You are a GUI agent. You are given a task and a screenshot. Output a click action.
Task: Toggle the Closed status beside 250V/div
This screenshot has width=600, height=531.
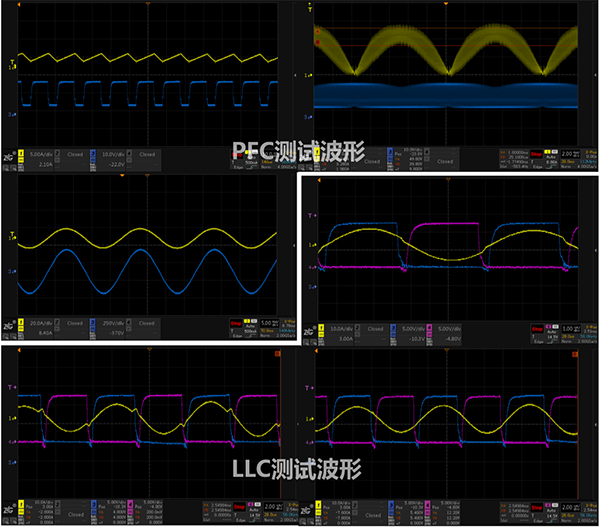tap(147, 322)
